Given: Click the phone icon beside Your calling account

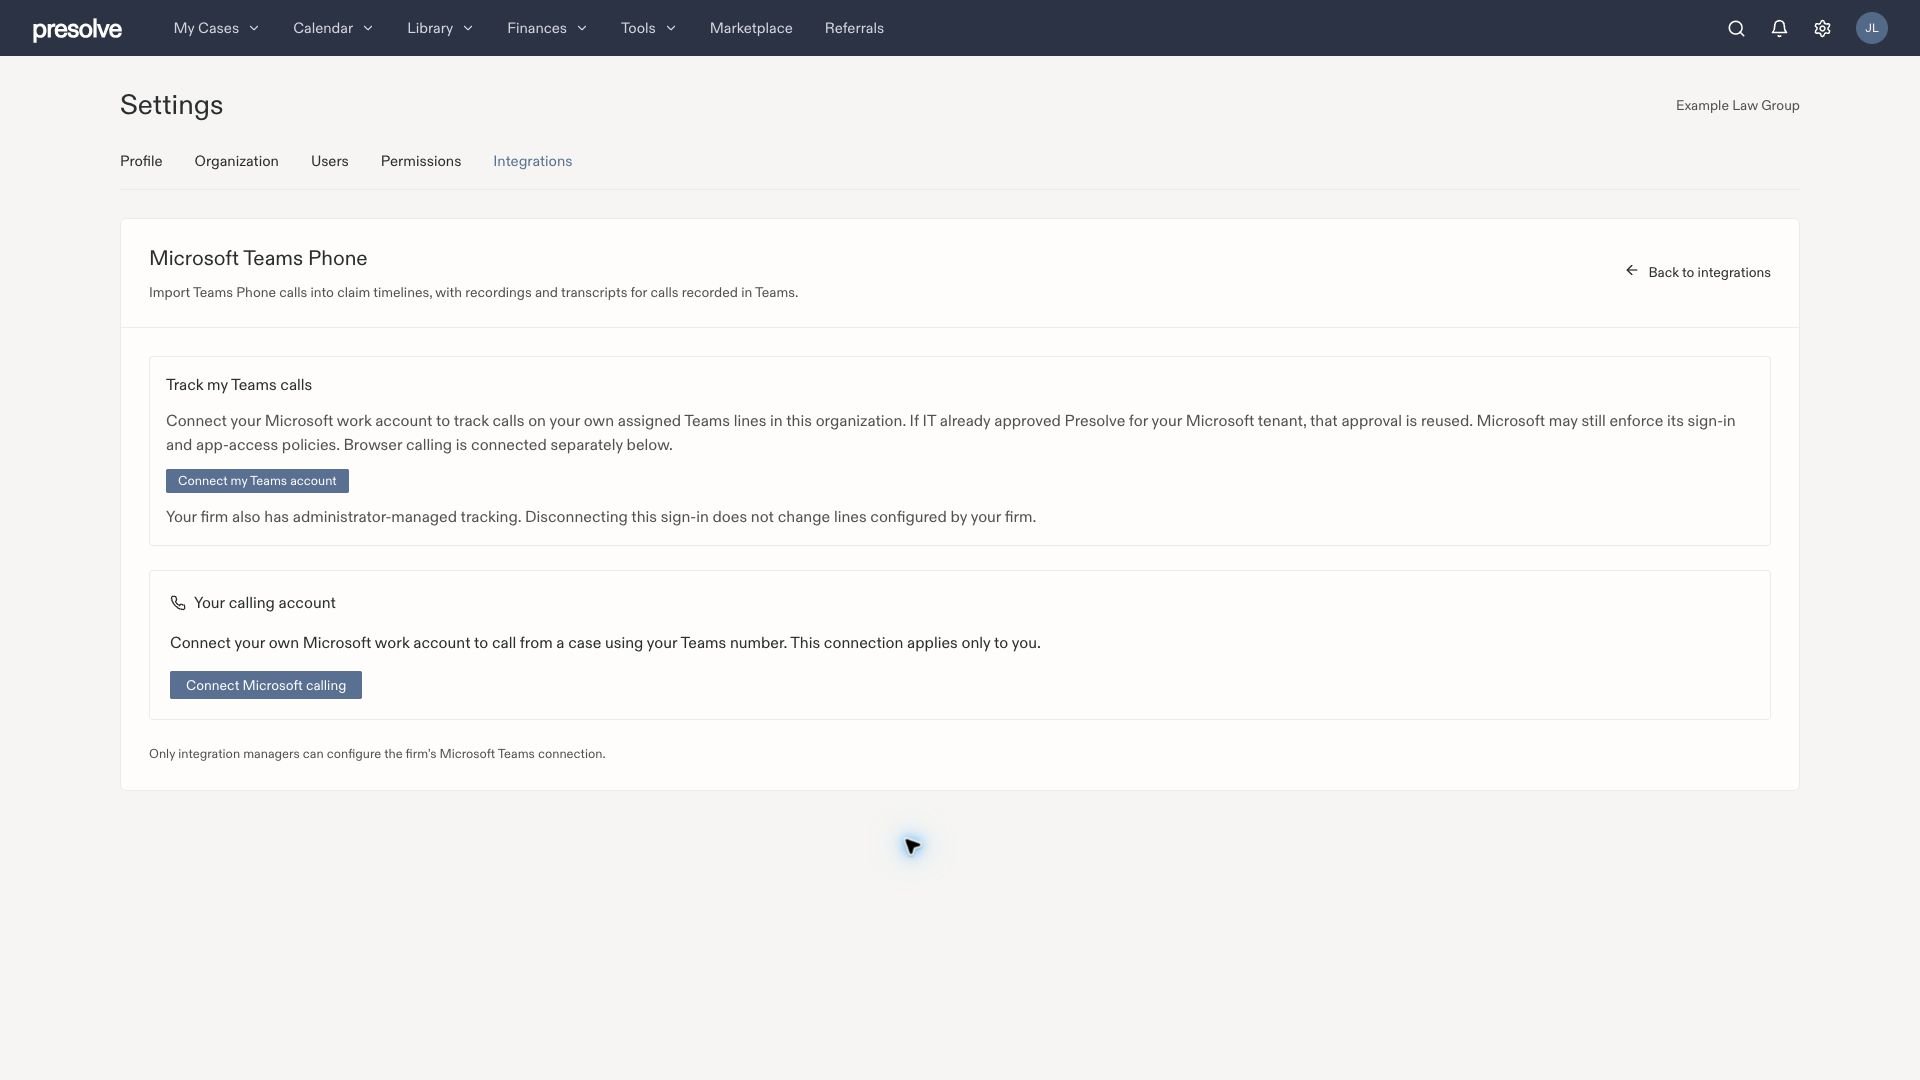Looking at the screenshot, I should coord(178,603).
